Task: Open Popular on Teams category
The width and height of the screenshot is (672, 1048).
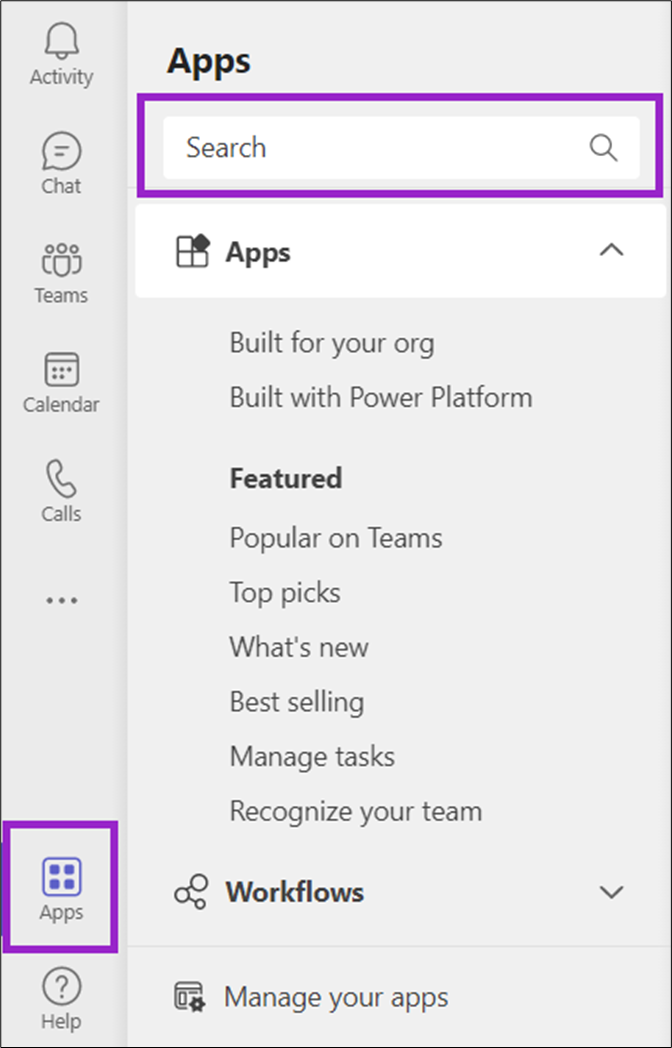Action: [x=336, y=537]
